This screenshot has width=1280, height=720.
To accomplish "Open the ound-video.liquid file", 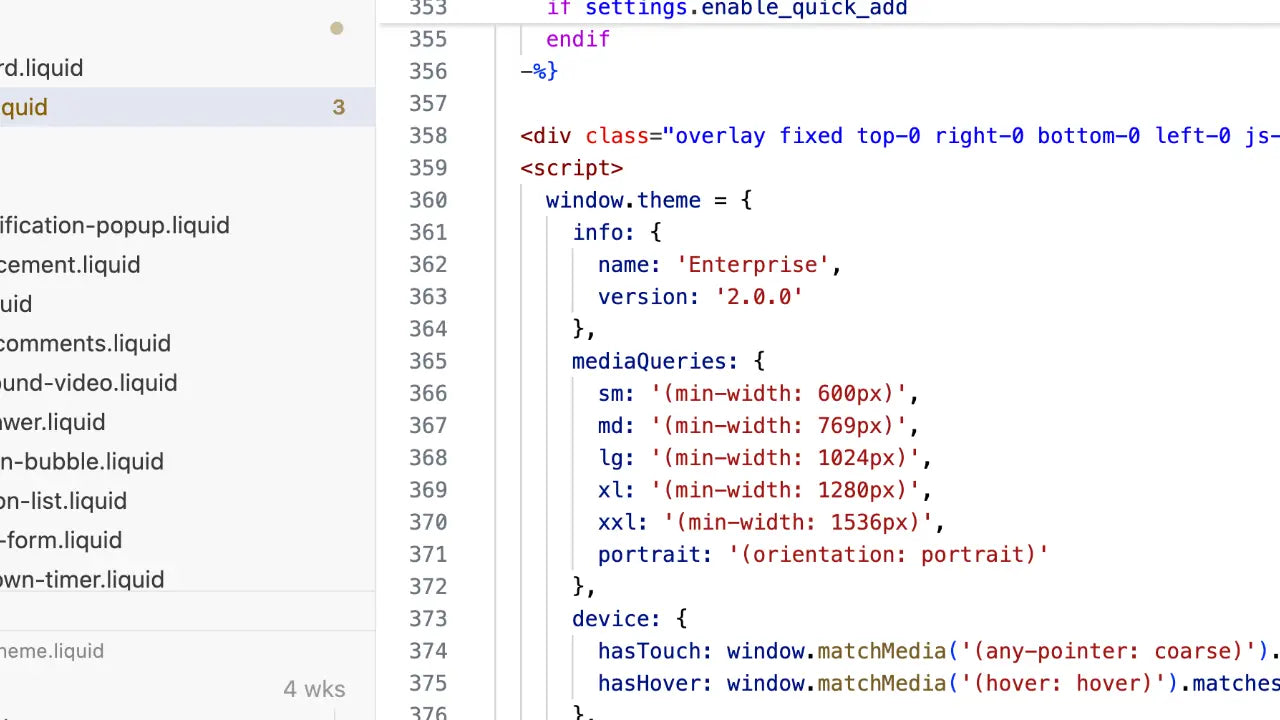I will click(x=88, y=383).
